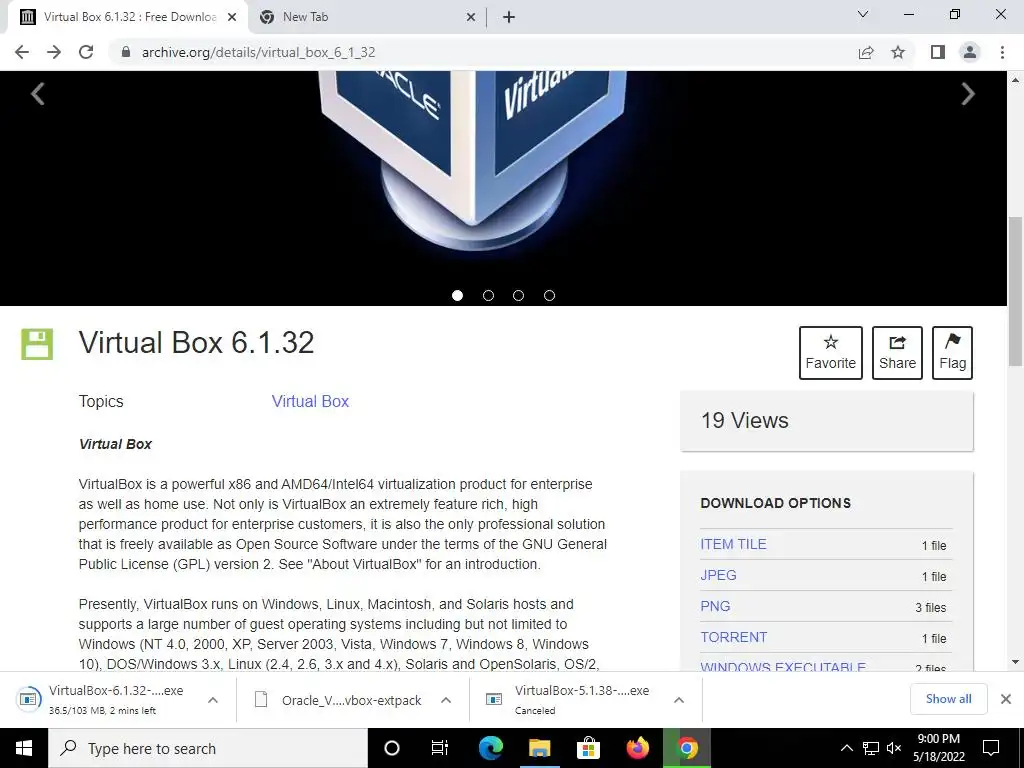Share this archive item
Viewport: 1024px width, 768px height.
[897, 353]
